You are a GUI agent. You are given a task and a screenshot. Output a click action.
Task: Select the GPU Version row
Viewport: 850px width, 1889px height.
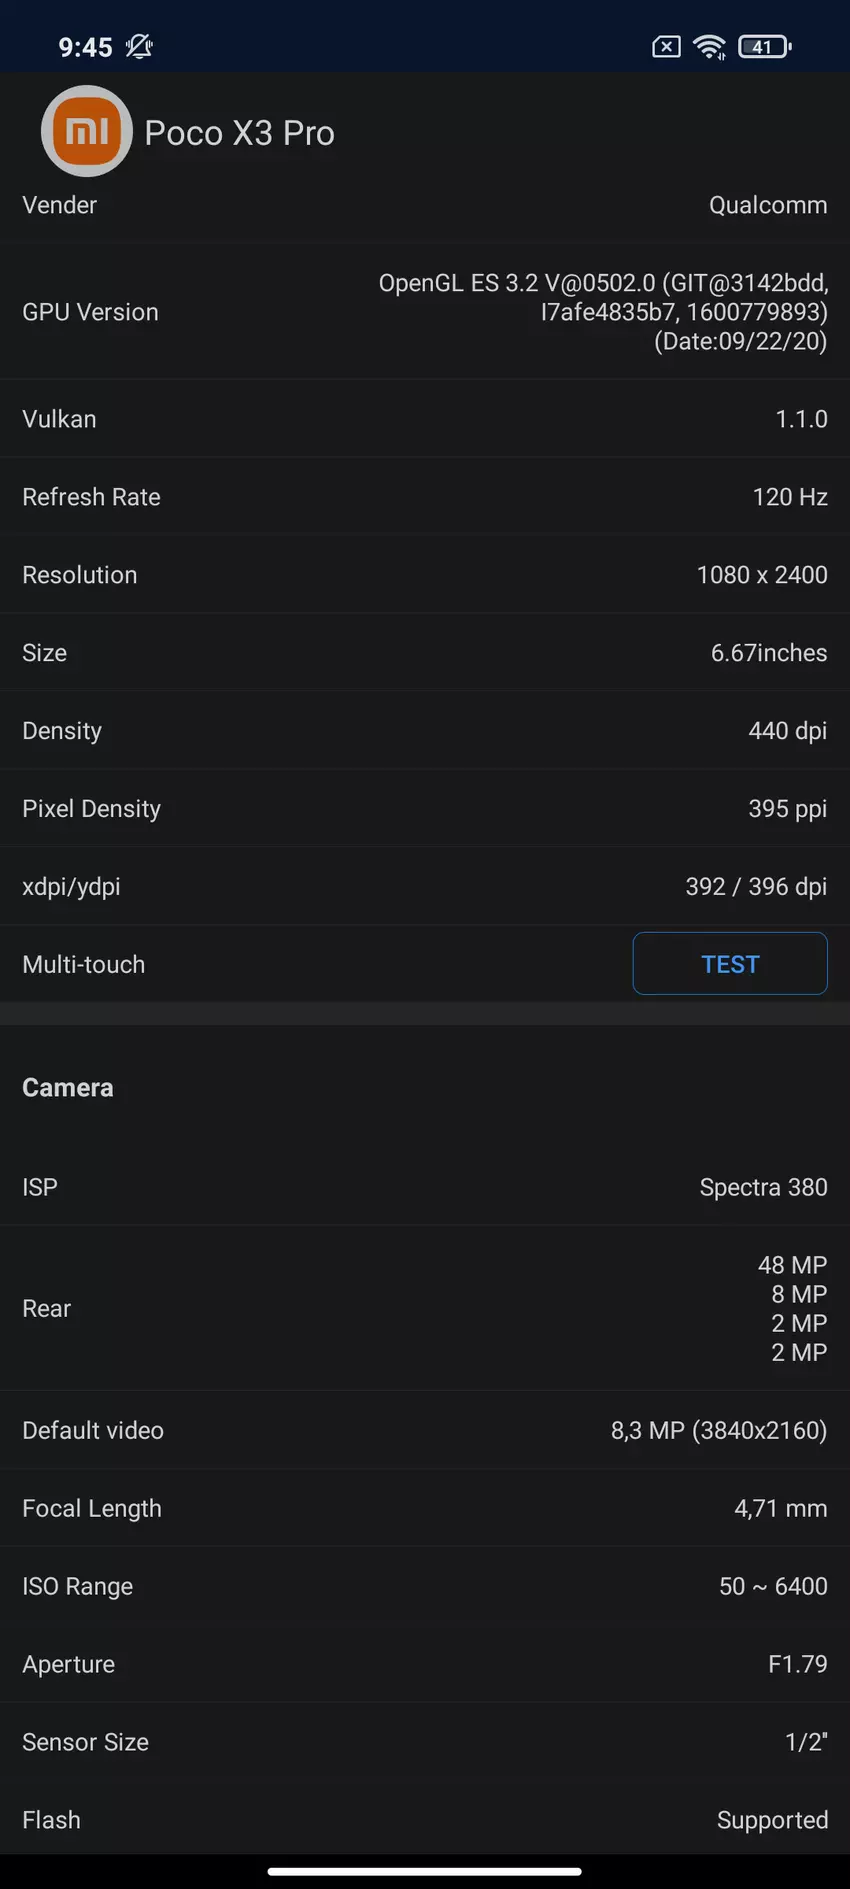(424, 312)
